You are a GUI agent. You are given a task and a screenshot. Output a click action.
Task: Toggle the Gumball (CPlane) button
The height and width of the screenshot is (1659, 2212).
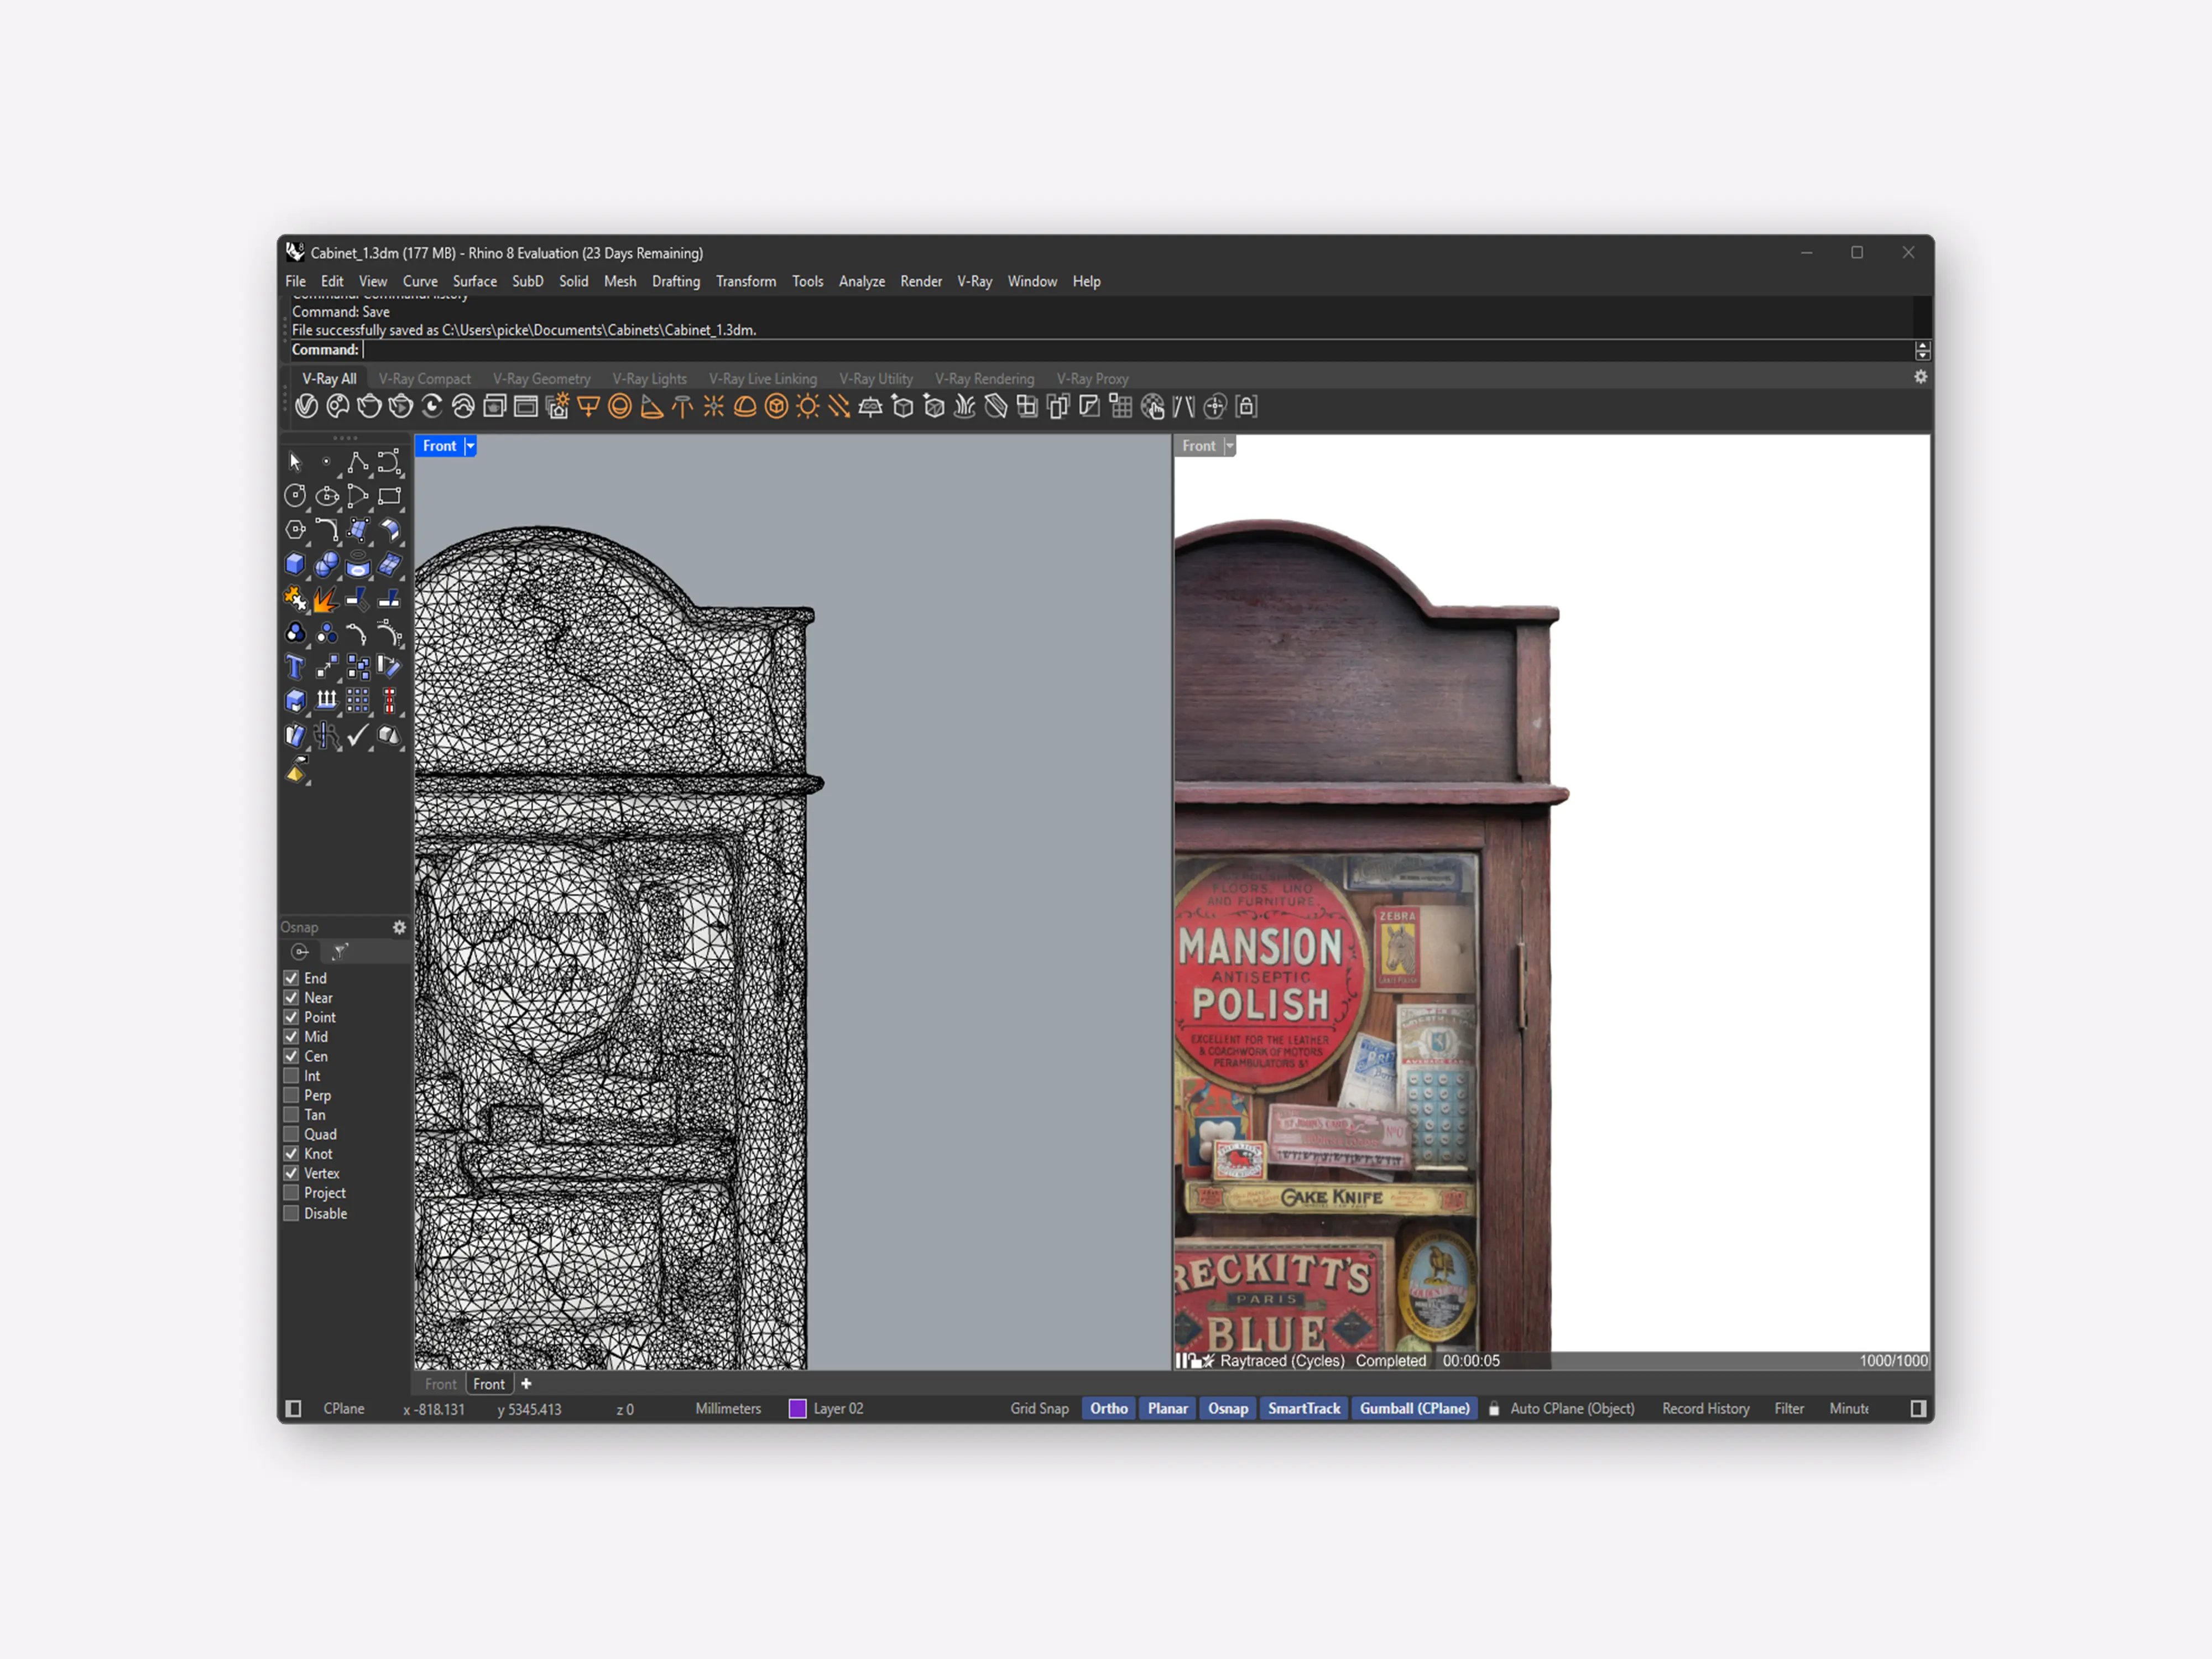tap(1414, 1408)
